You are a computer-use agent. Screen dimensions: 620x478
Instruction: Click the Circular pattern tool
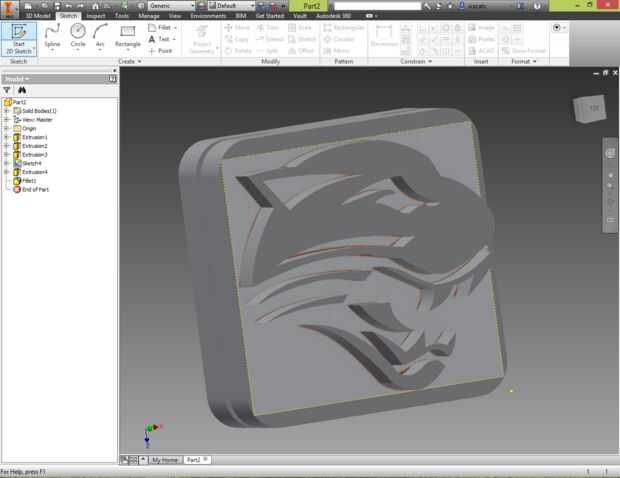(339, 39)
